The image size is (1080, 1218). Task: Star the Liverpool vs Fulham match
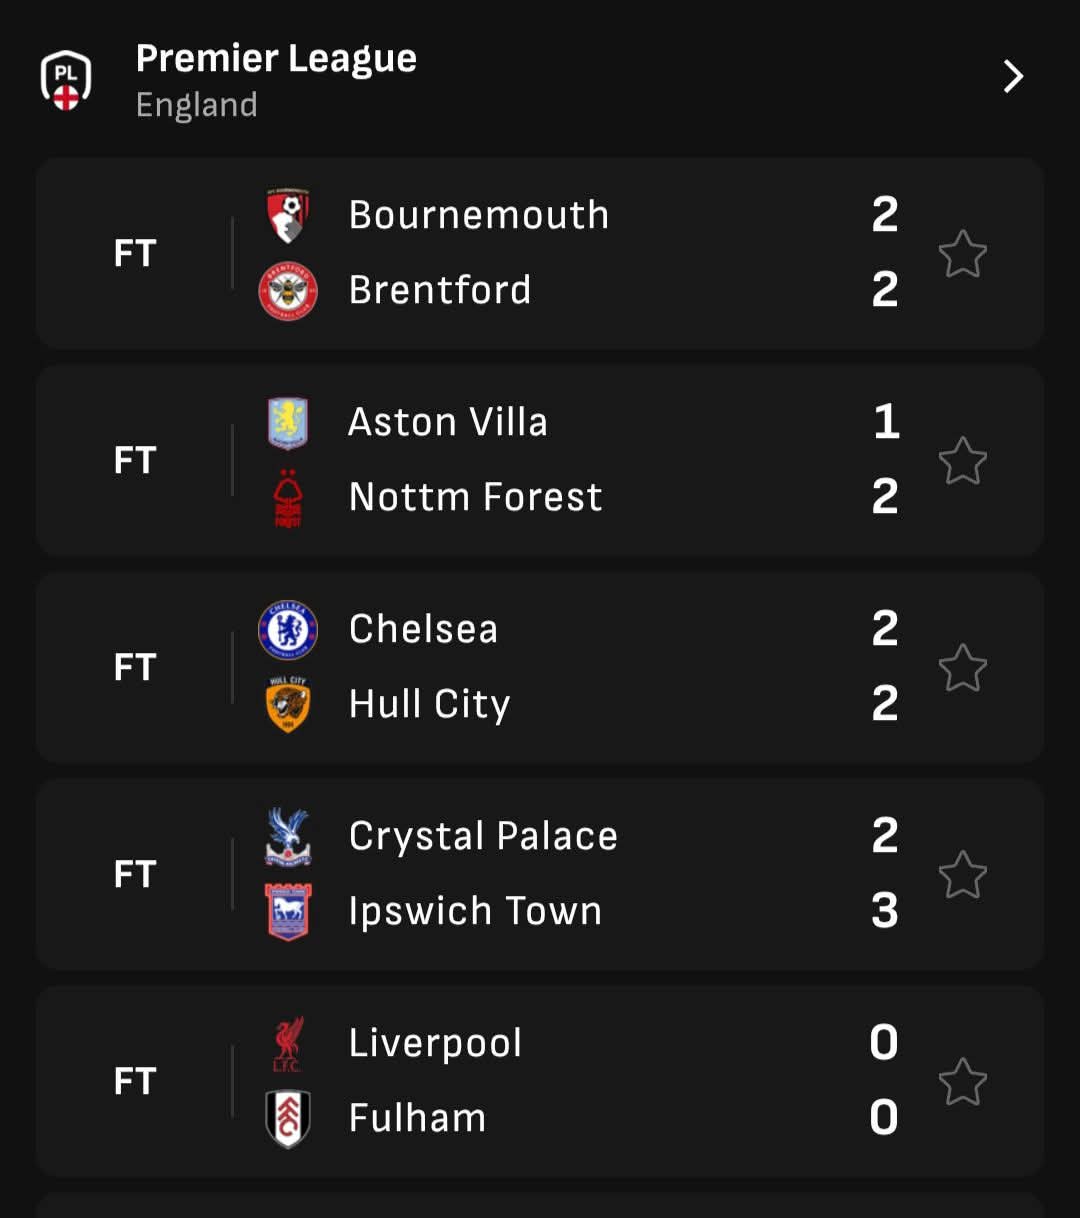[963, 1082]
